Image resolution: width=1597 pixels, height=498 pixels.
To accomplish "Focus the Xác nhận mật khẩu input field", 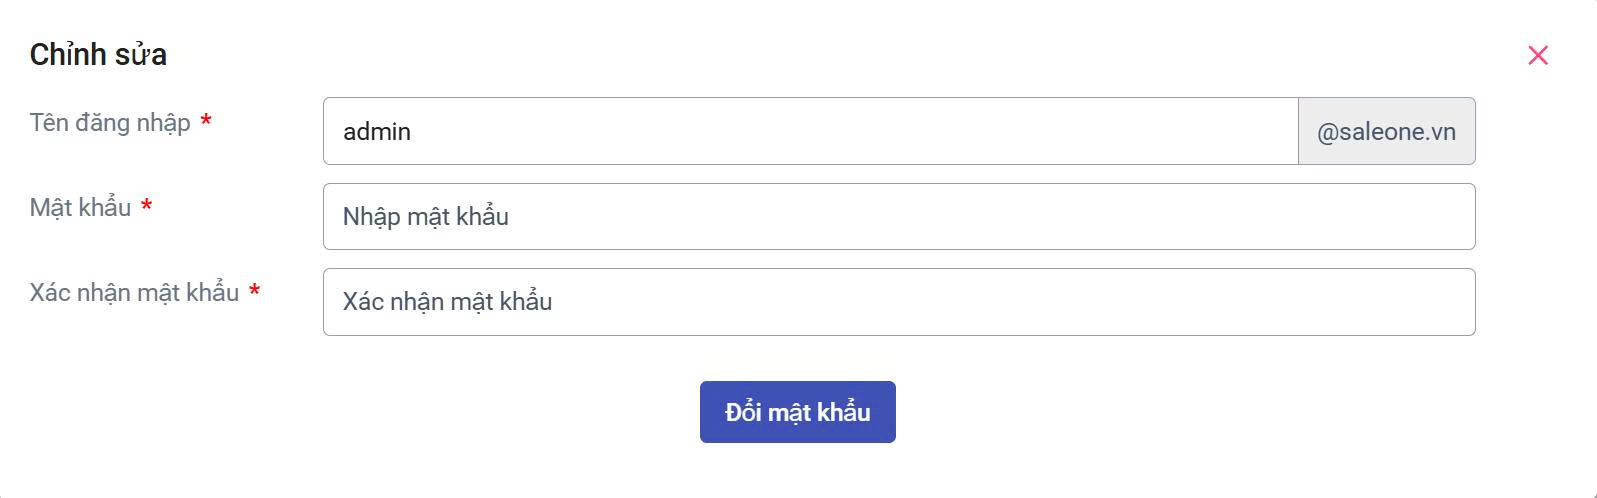I will tap(898, 302).
